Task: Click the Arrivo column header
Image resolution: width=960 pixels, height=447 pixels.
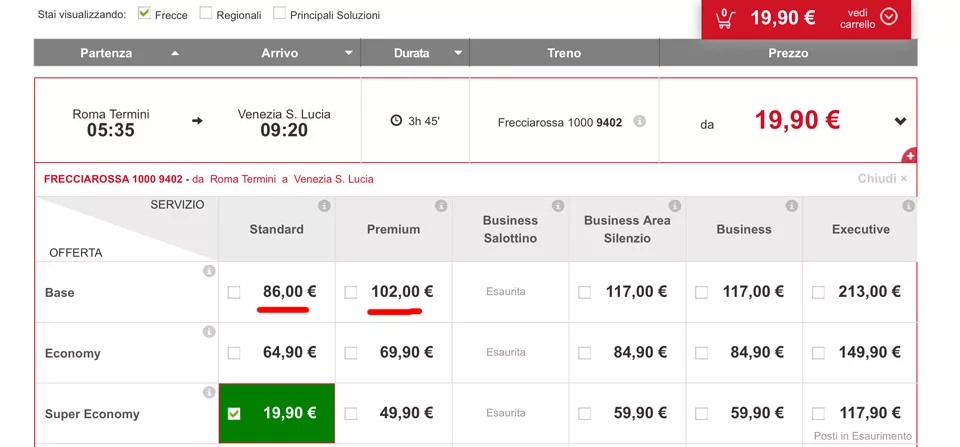Action: [280, 53]
